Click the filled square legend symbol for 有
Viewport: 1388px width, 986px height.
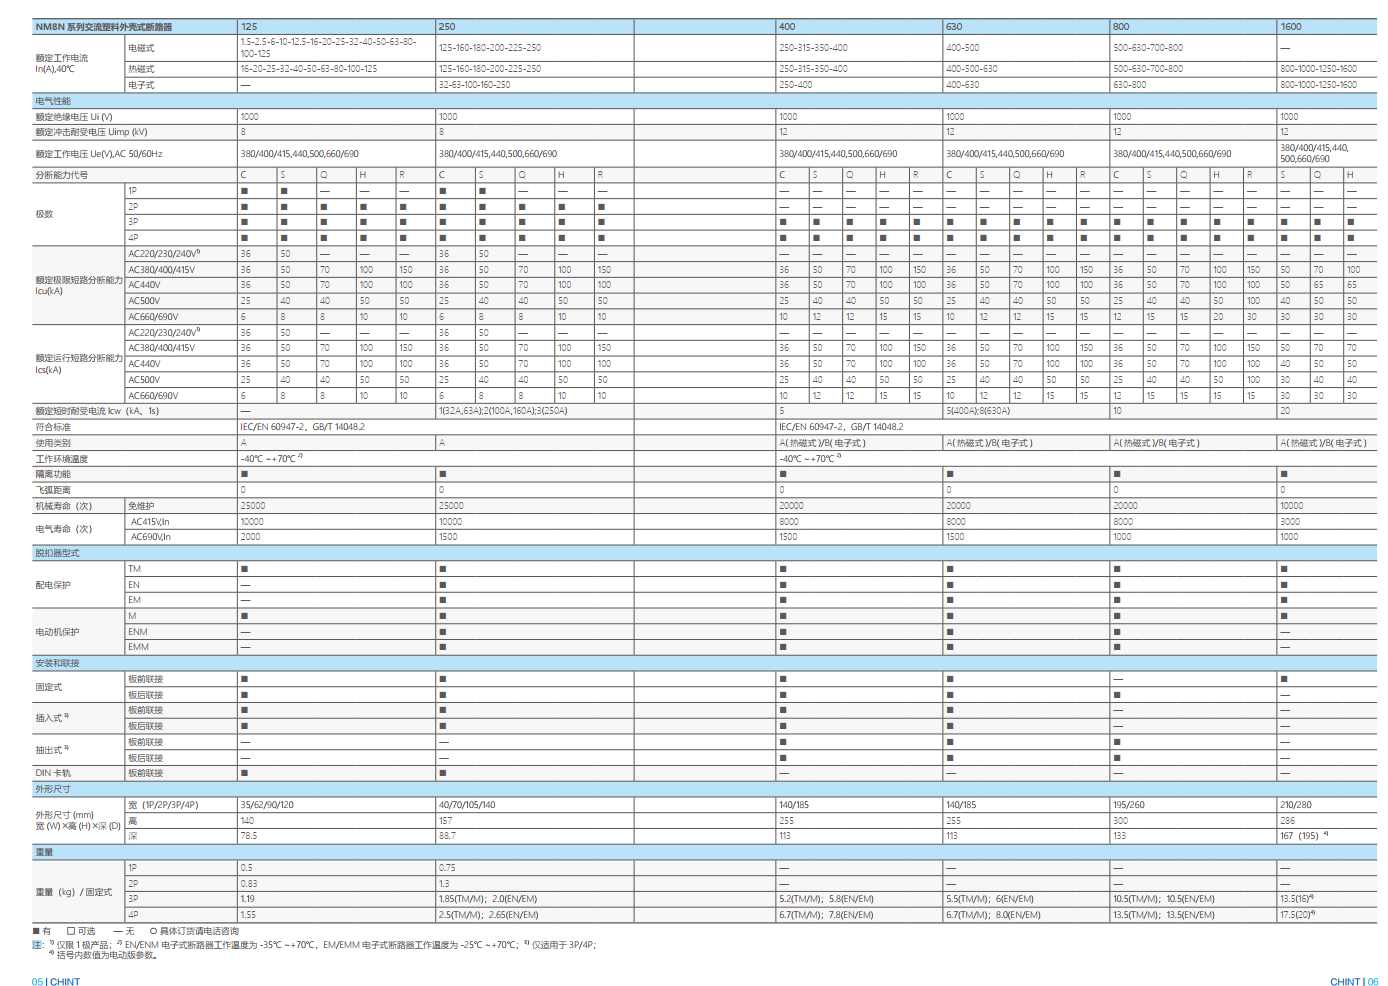36,931
